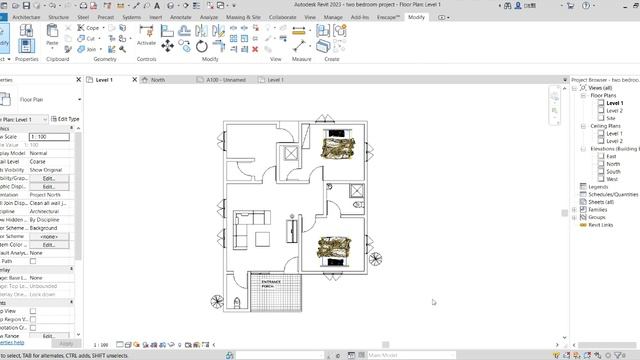Open the Annotate ribbon tab
This screenshot has width=640, height=360.
coord(180,17)
